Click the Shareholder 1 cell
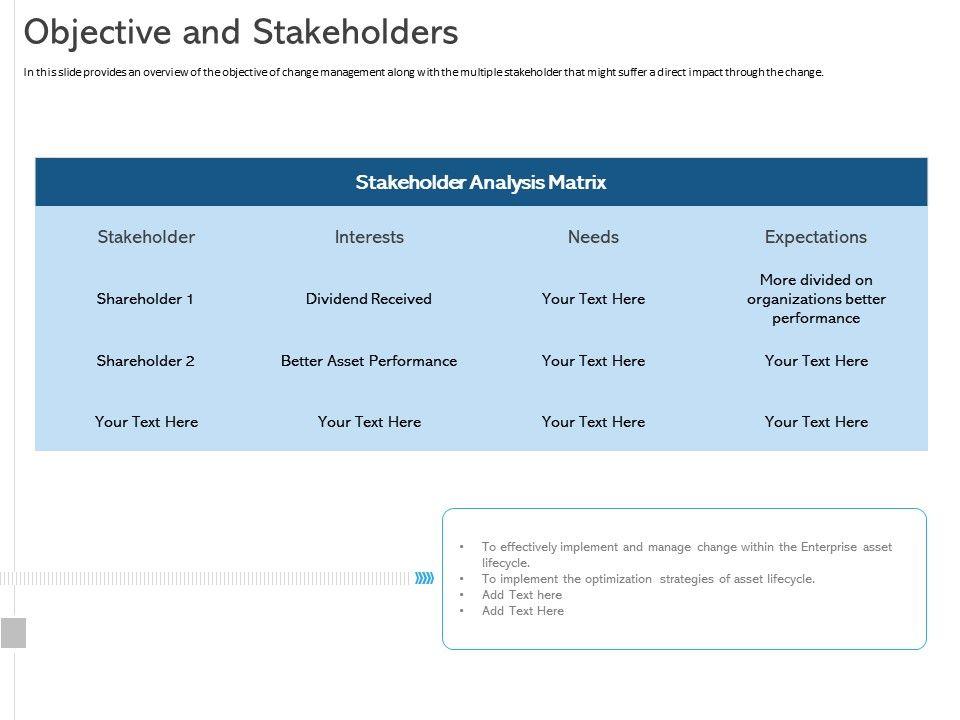Screen dimensions: 960x720 pos(146,299)
